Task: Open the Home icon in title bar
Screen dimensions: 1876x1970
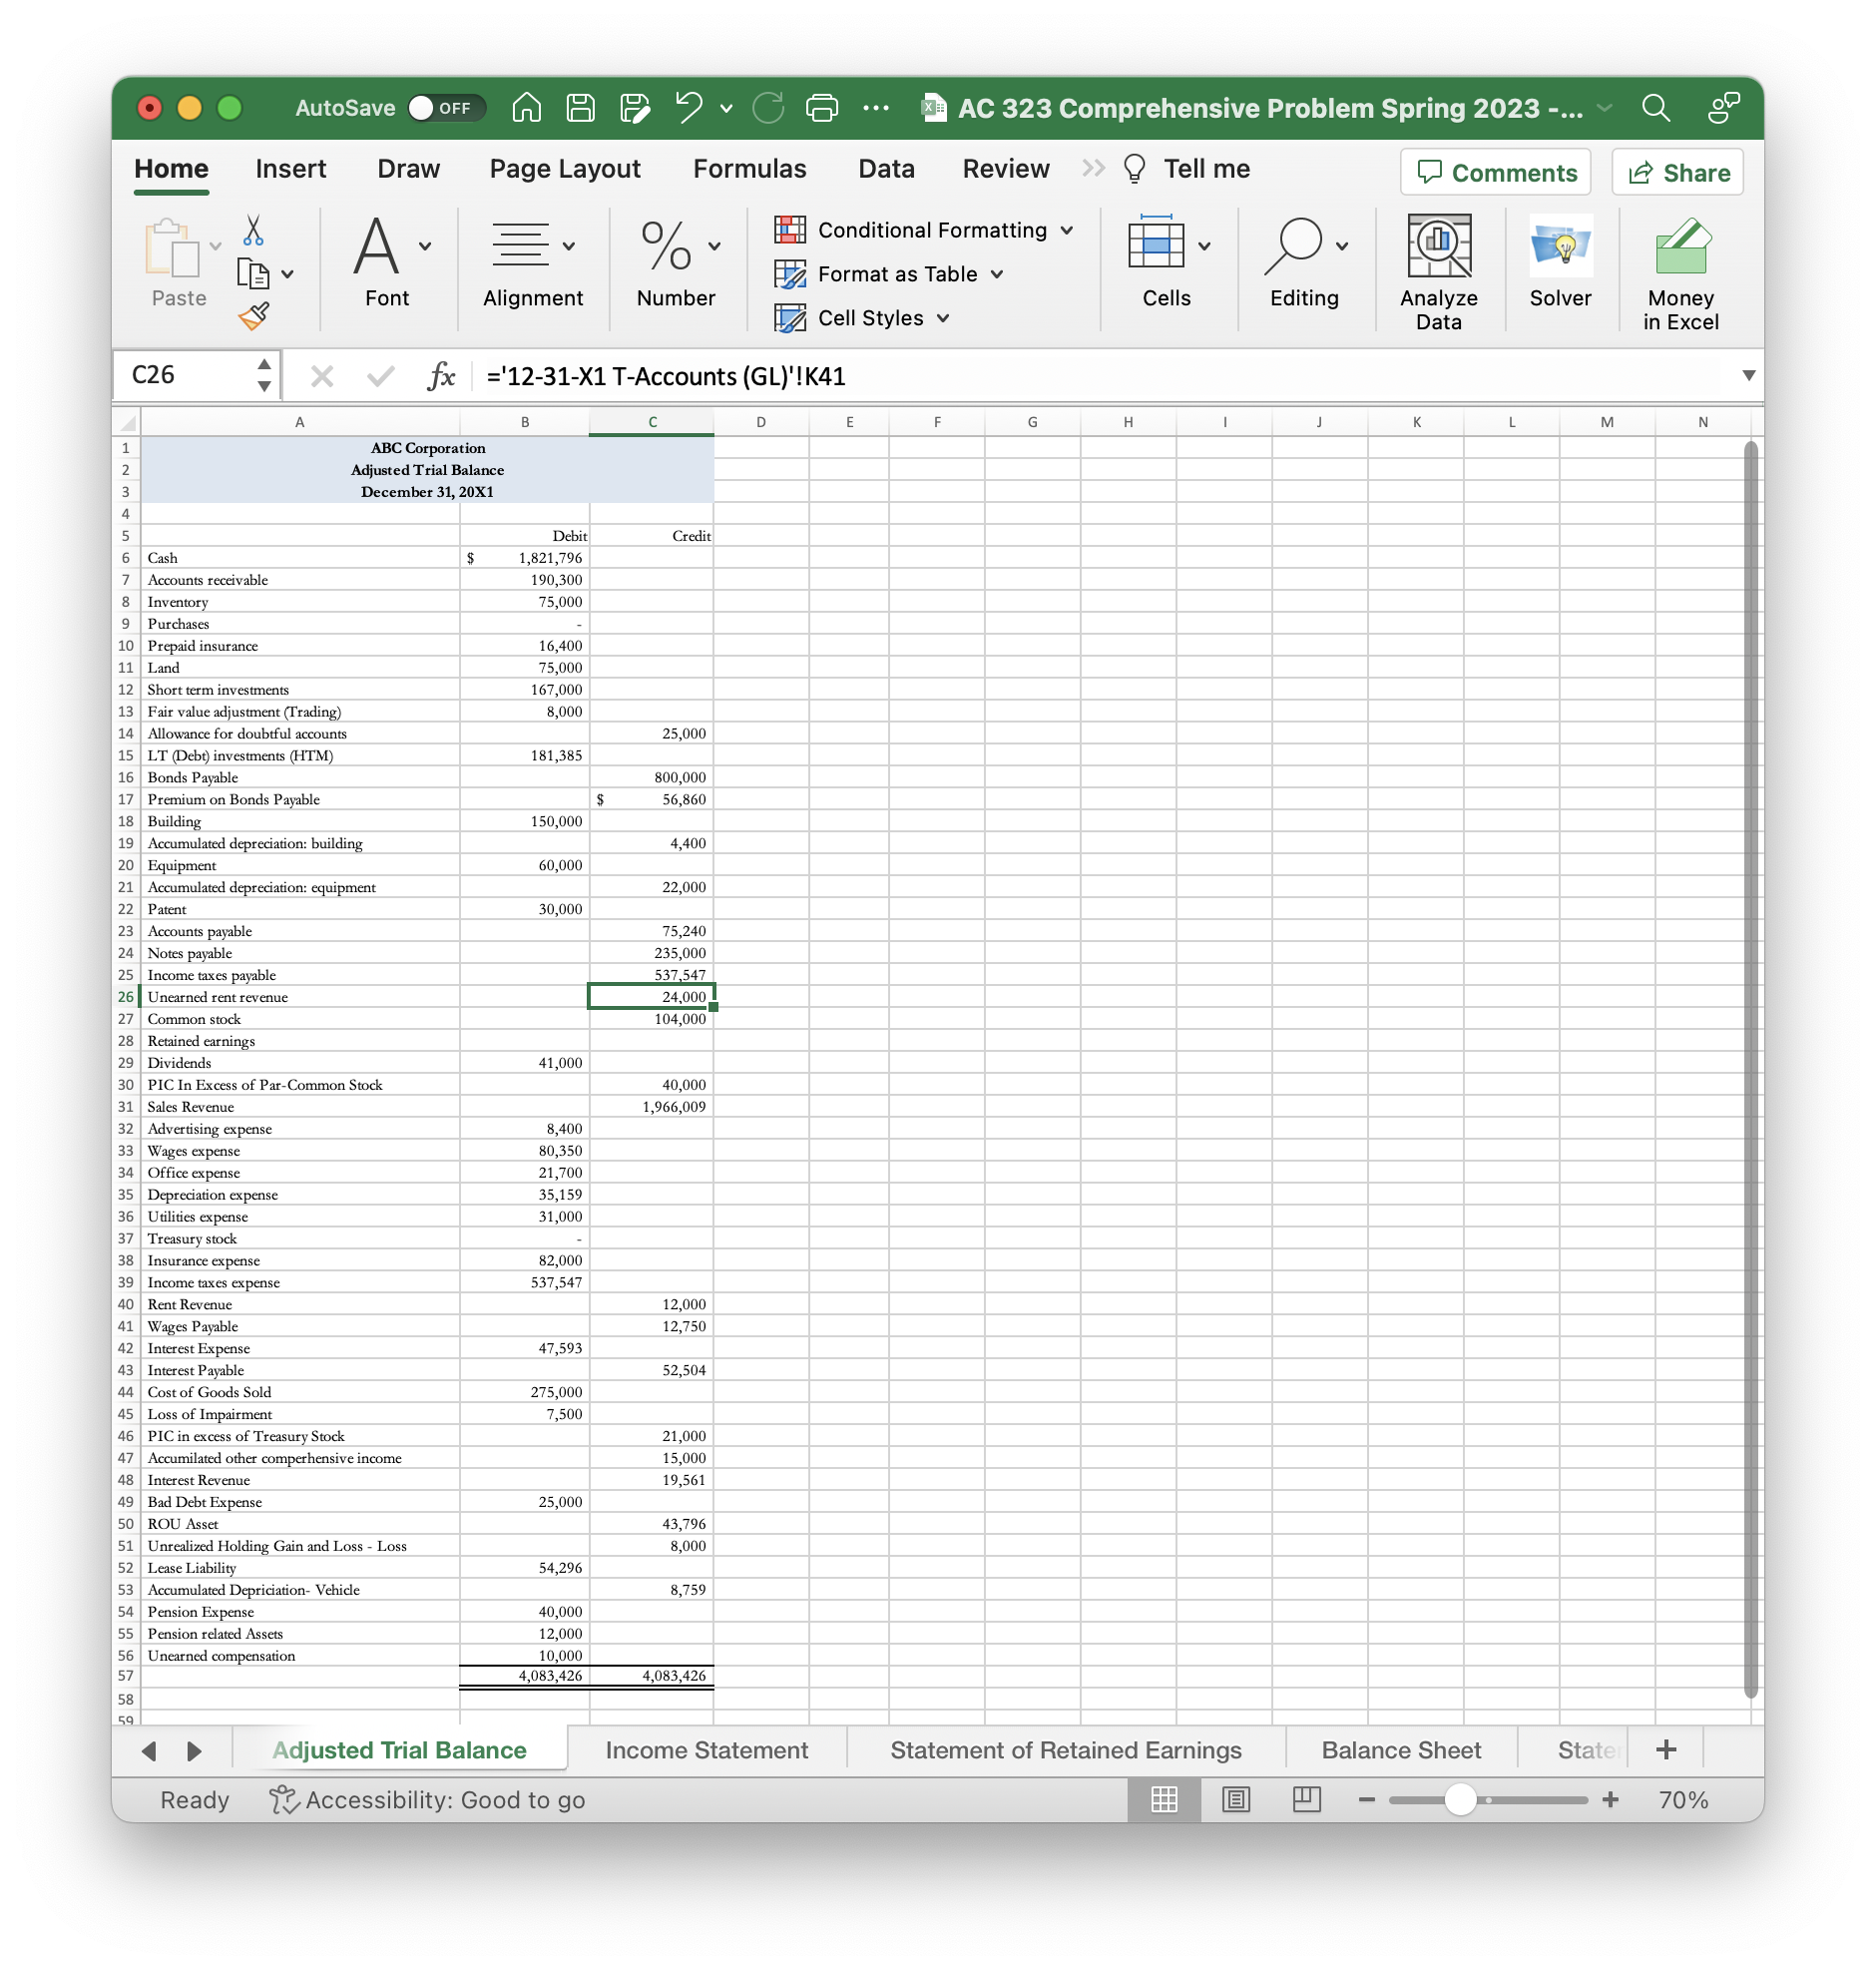Action: pos(527,107)
